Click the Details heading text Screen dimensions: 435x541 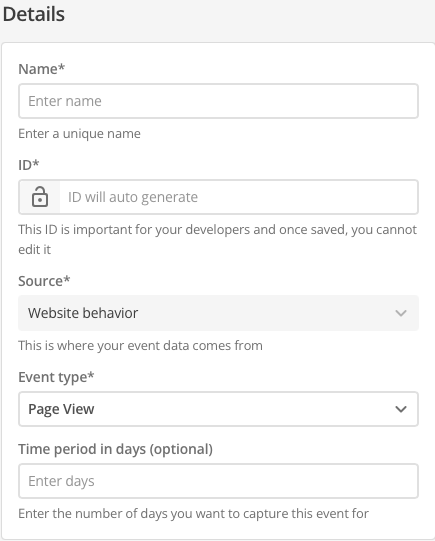click(x=33, y=14)
